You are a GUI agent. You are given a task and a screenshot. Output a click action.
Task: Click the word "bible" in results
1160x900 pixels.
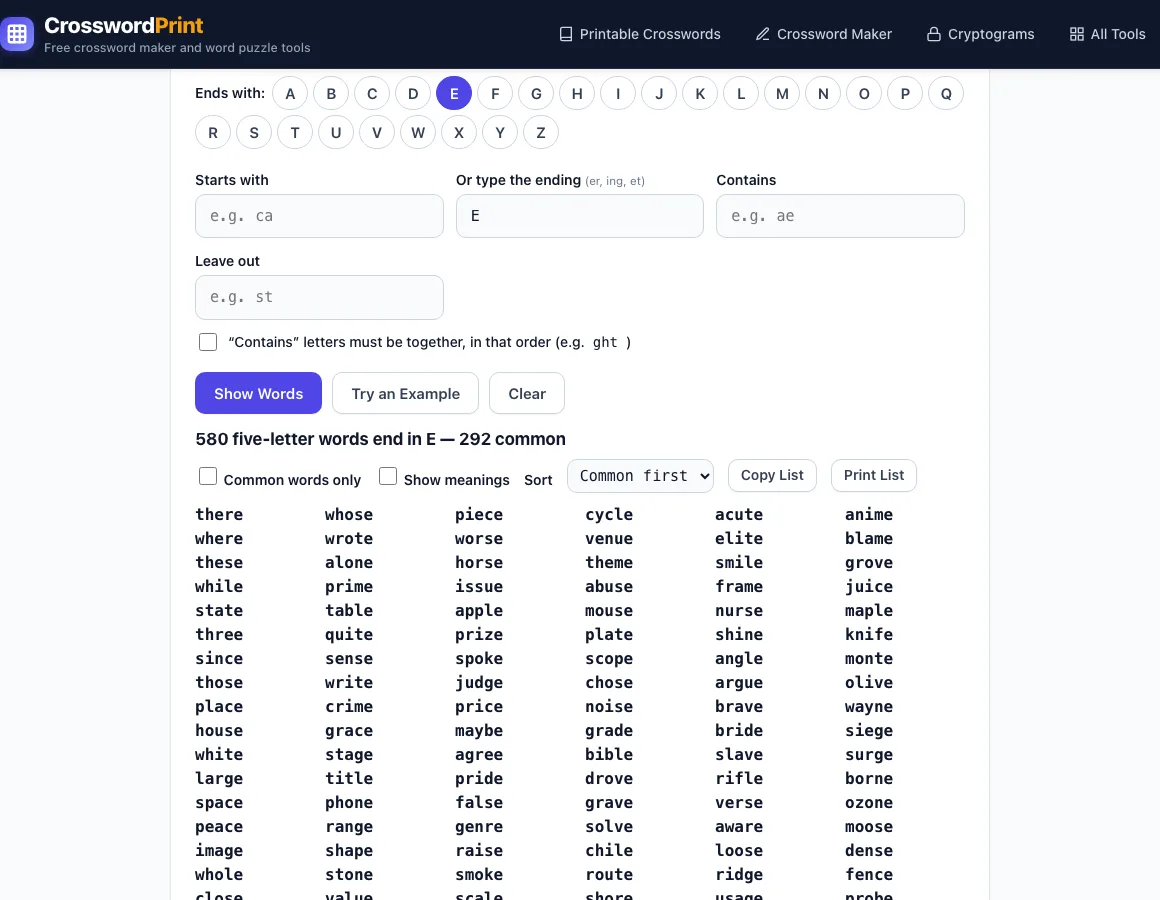tap(609, 754)
